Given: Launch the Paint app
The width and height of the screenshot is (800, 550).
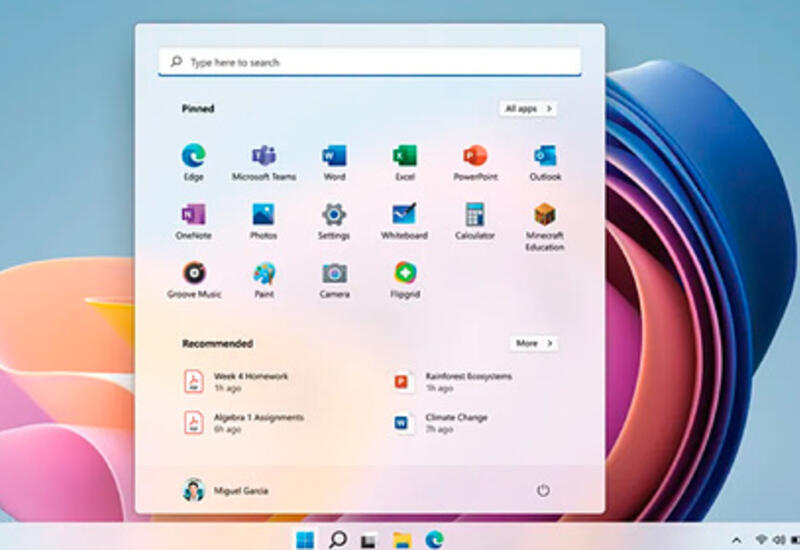Looking at the screenshot, I should (264, 280).
